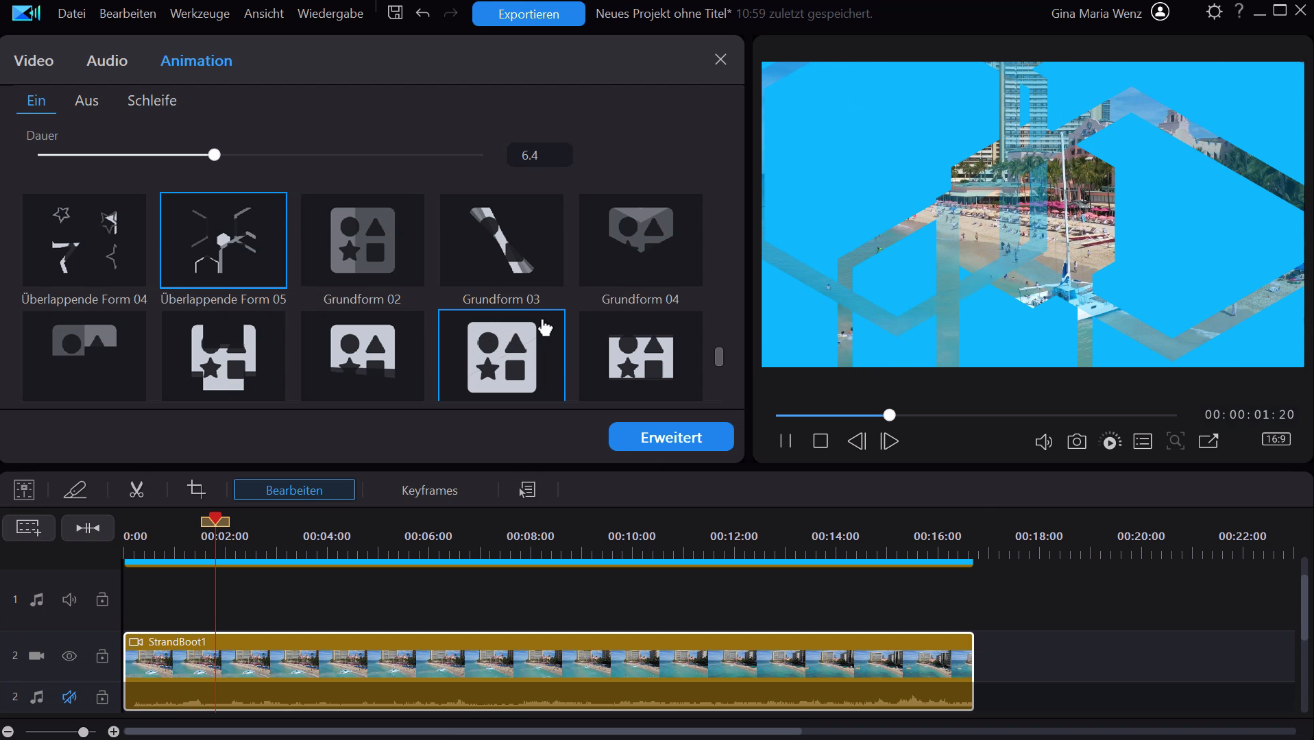Switch to the Keyframes tab
The width and height of the screenshot is (1314, 740).
(430, 490)
